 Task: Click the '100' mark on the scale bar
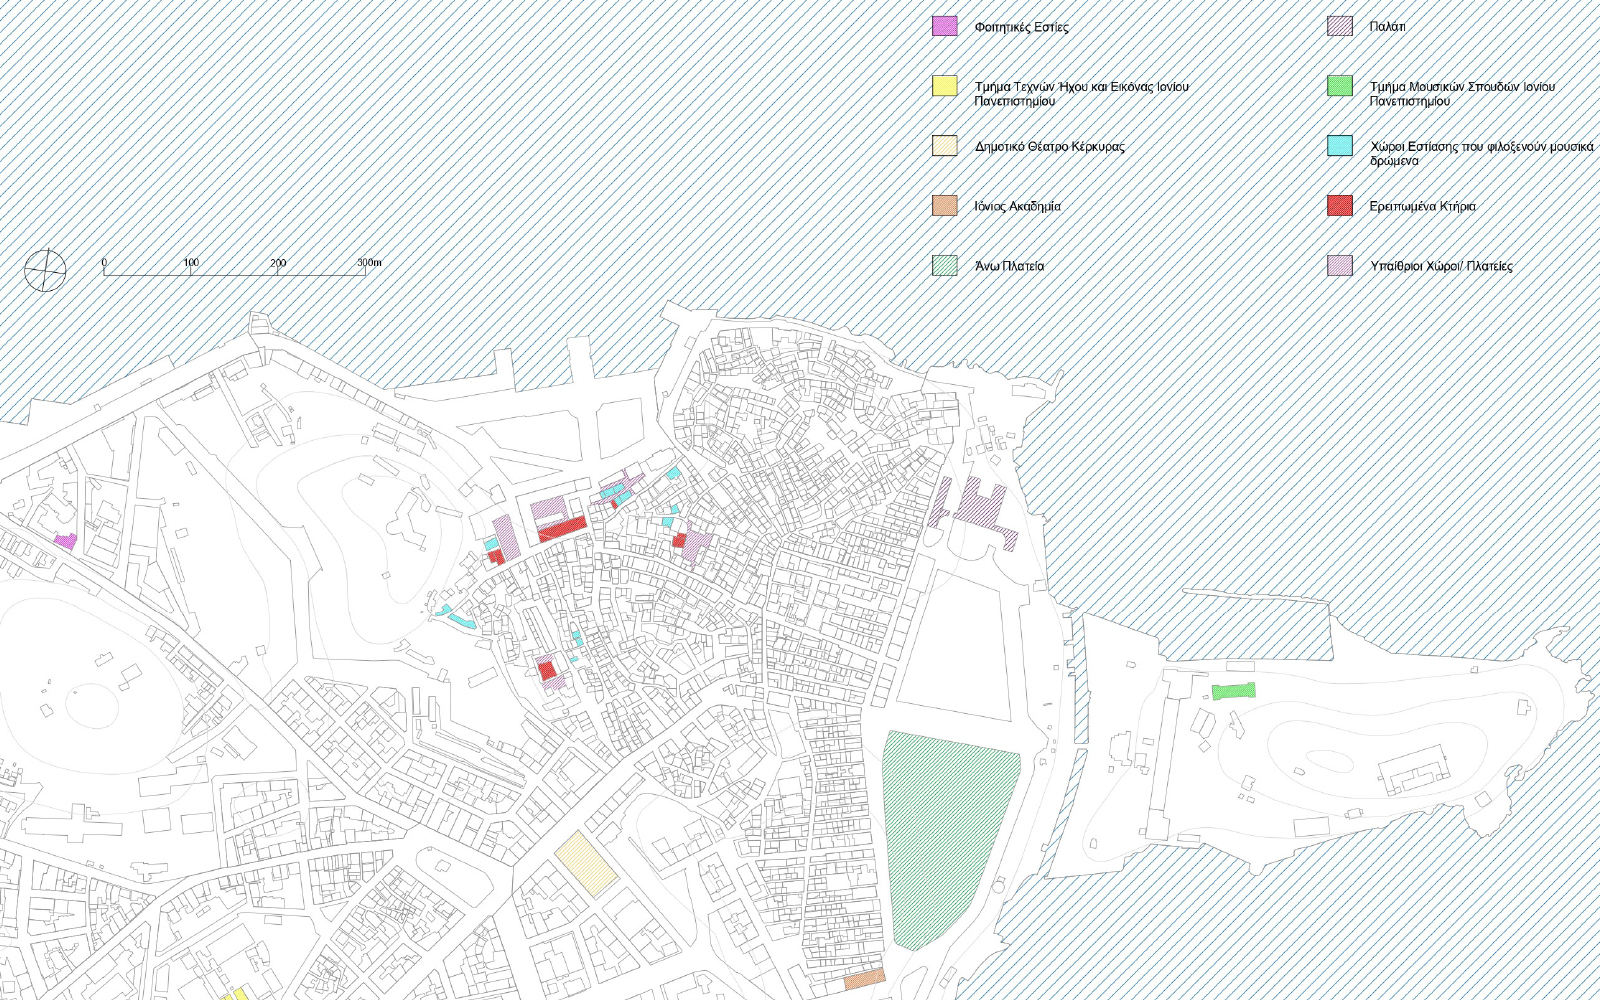click(191, 263)
